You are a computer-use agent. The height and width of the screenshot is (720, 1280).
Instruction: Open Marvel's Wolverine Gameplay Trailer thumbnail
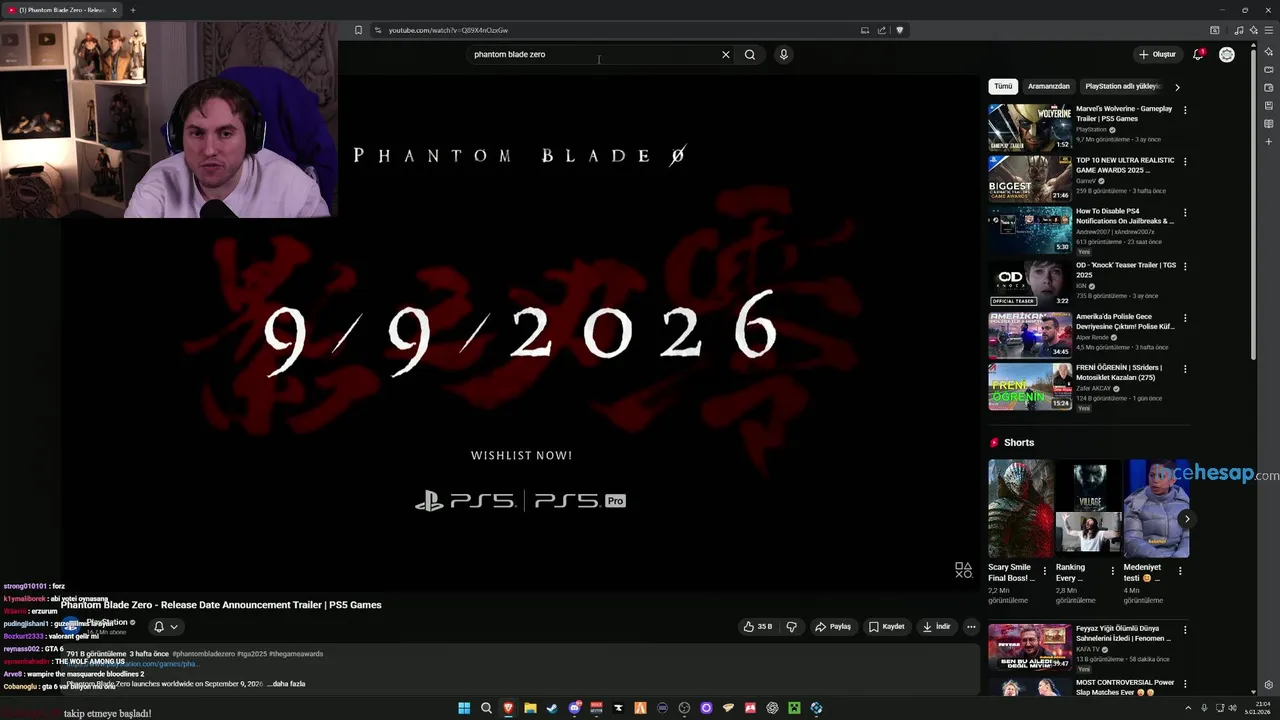[x=1030, y=127]
